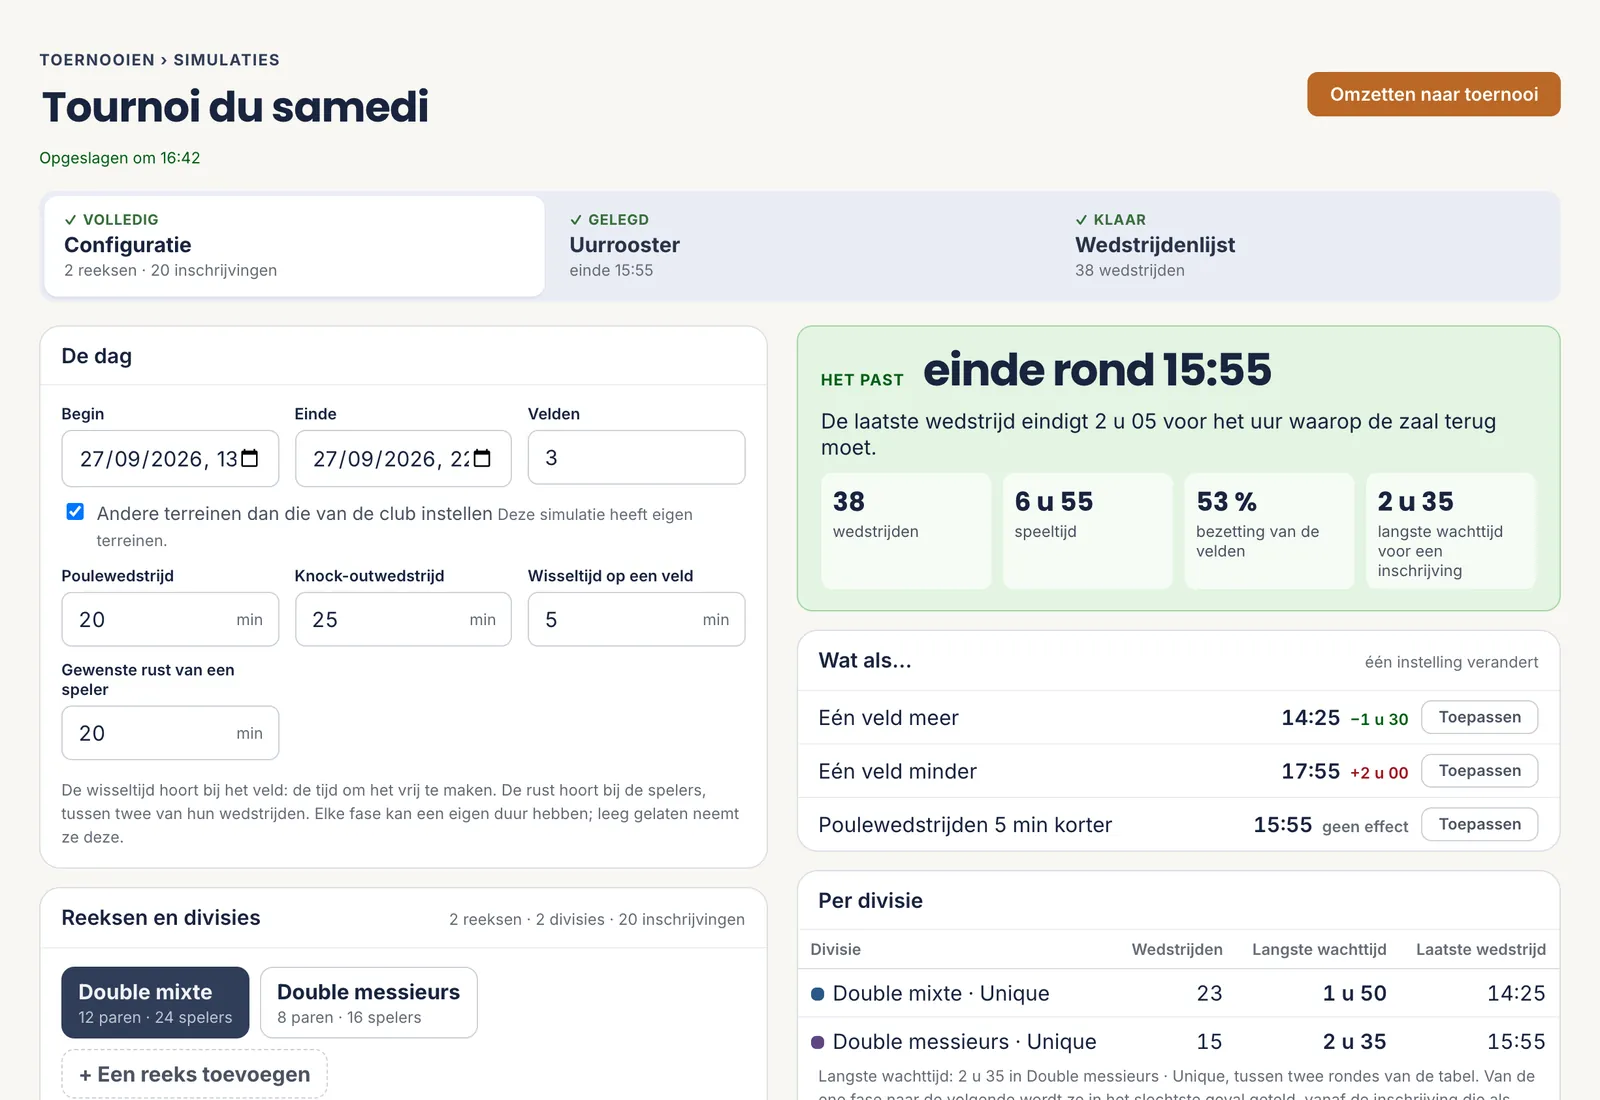
Task: Focus the Velden input field
Action: pos(636,458)
